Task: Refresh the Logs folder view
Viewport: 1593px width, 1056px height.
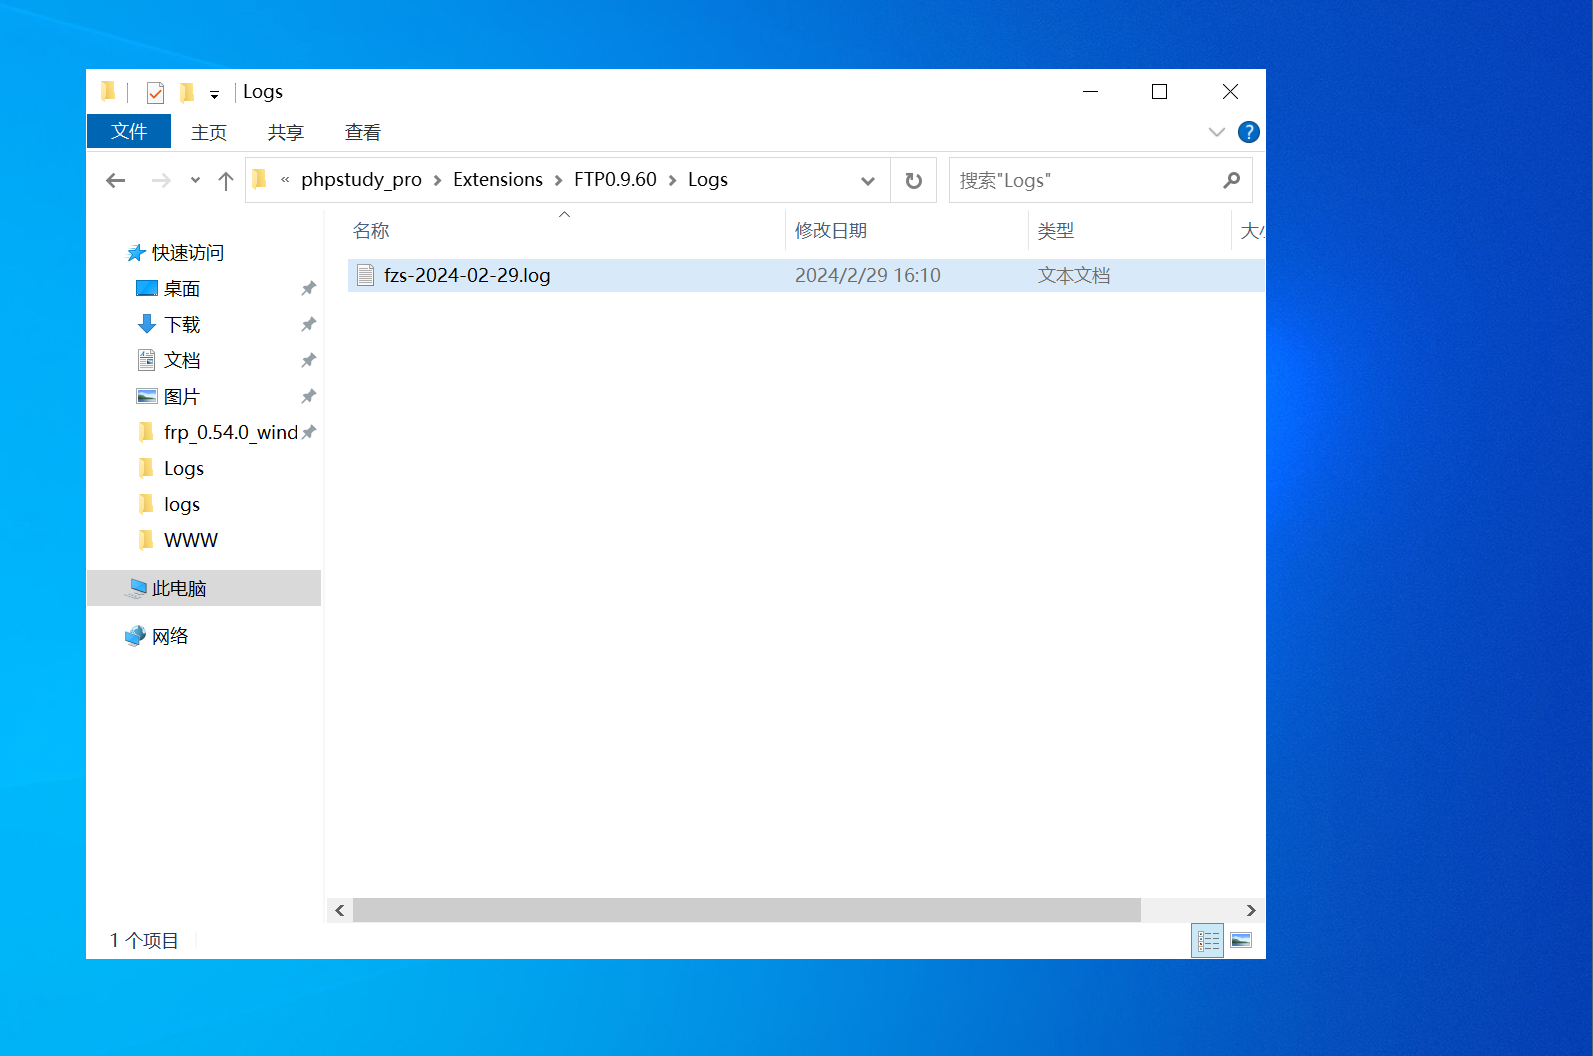Action: pos(913,181)
